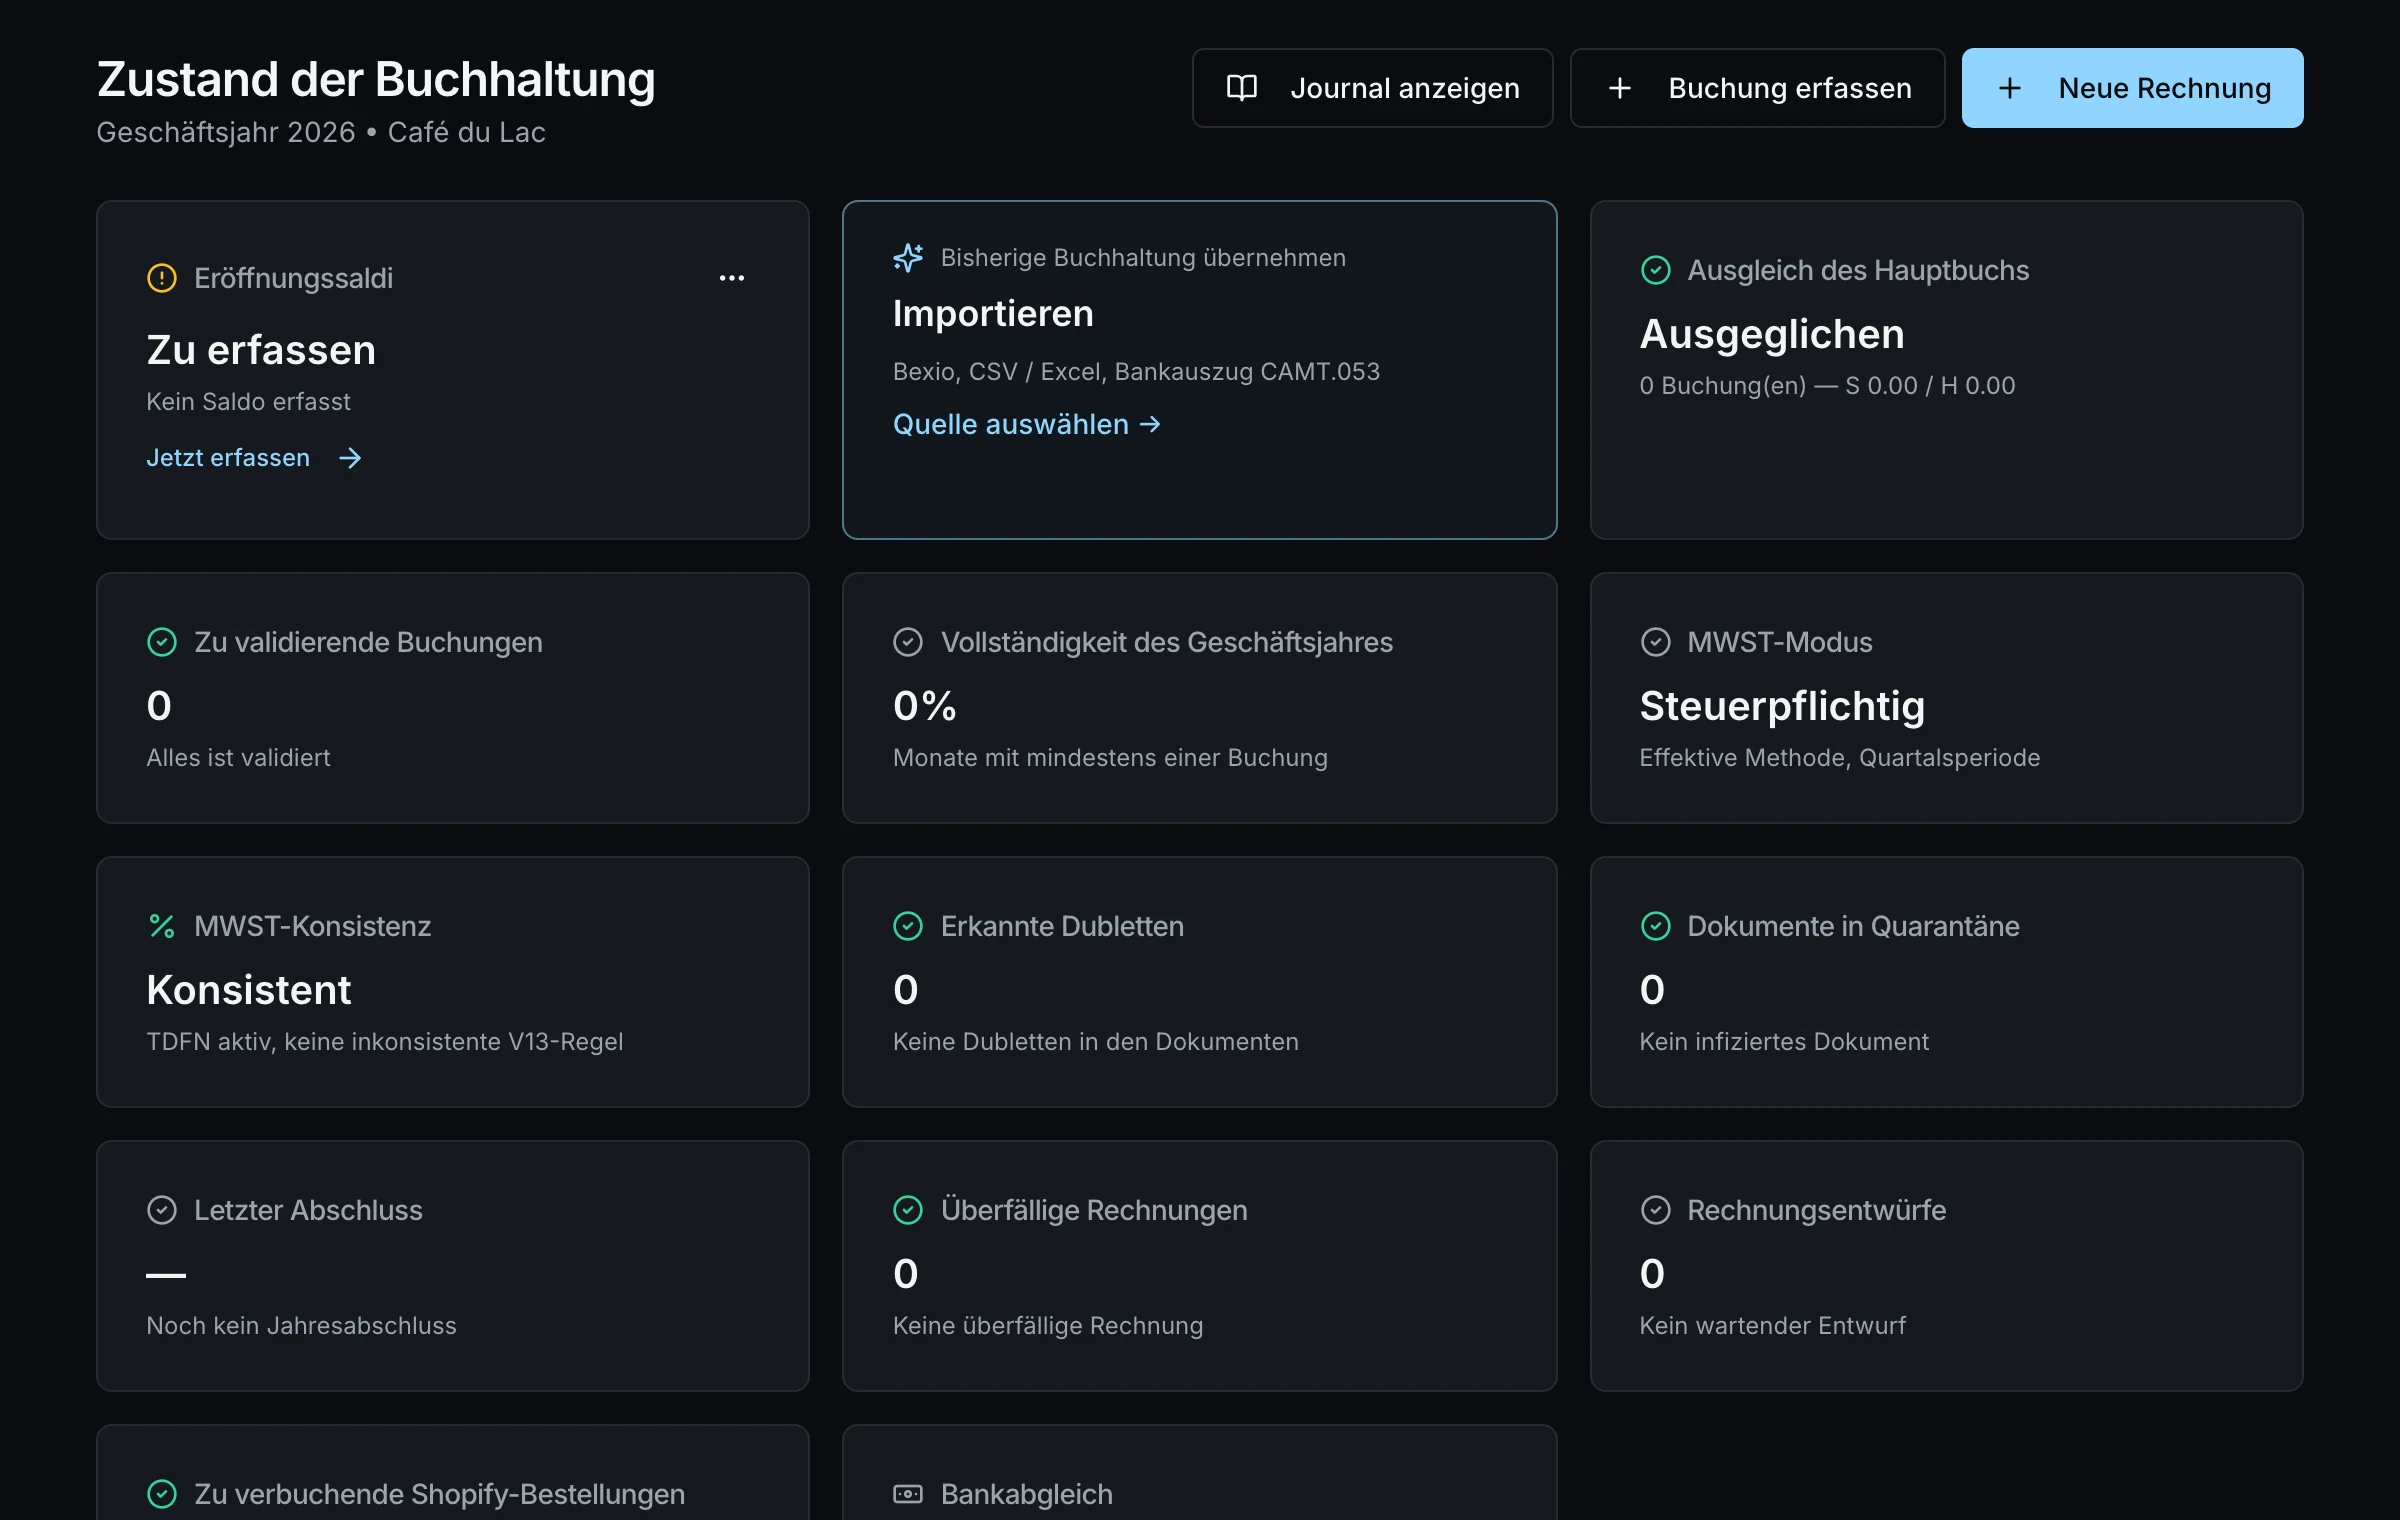Screen dimensions: 2400x1520
Task: Click the Effektive Methode, Quartalsperiode text
Action: pyautogui.click(x=1840, y=758)
